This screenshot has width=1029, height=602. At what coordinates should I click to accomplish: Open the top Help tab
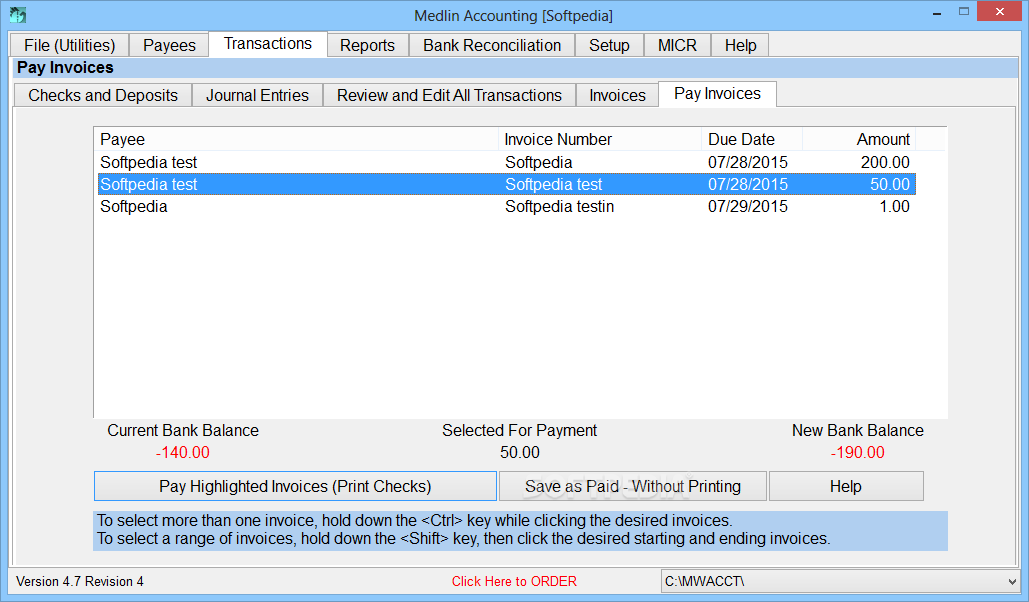[740, 45]
